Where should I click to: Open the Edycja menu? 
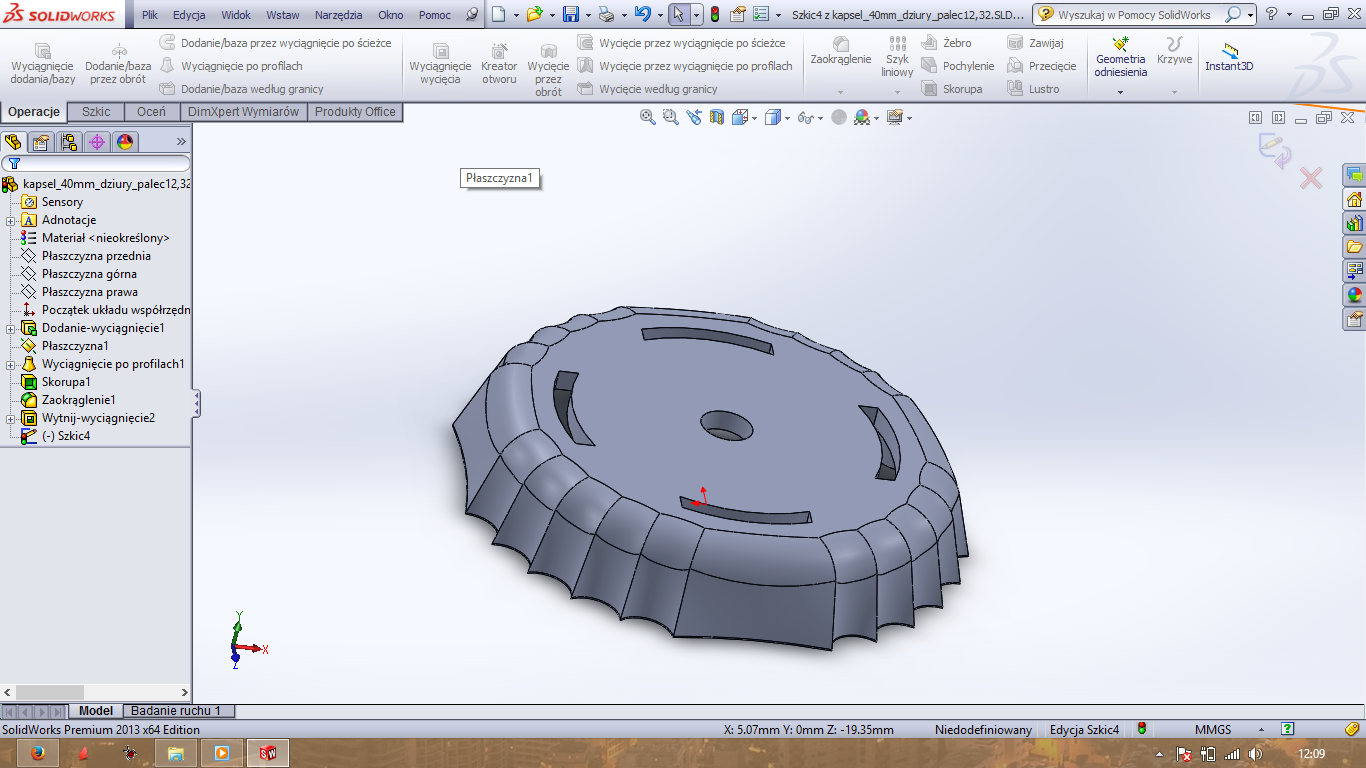click(189, 15)
